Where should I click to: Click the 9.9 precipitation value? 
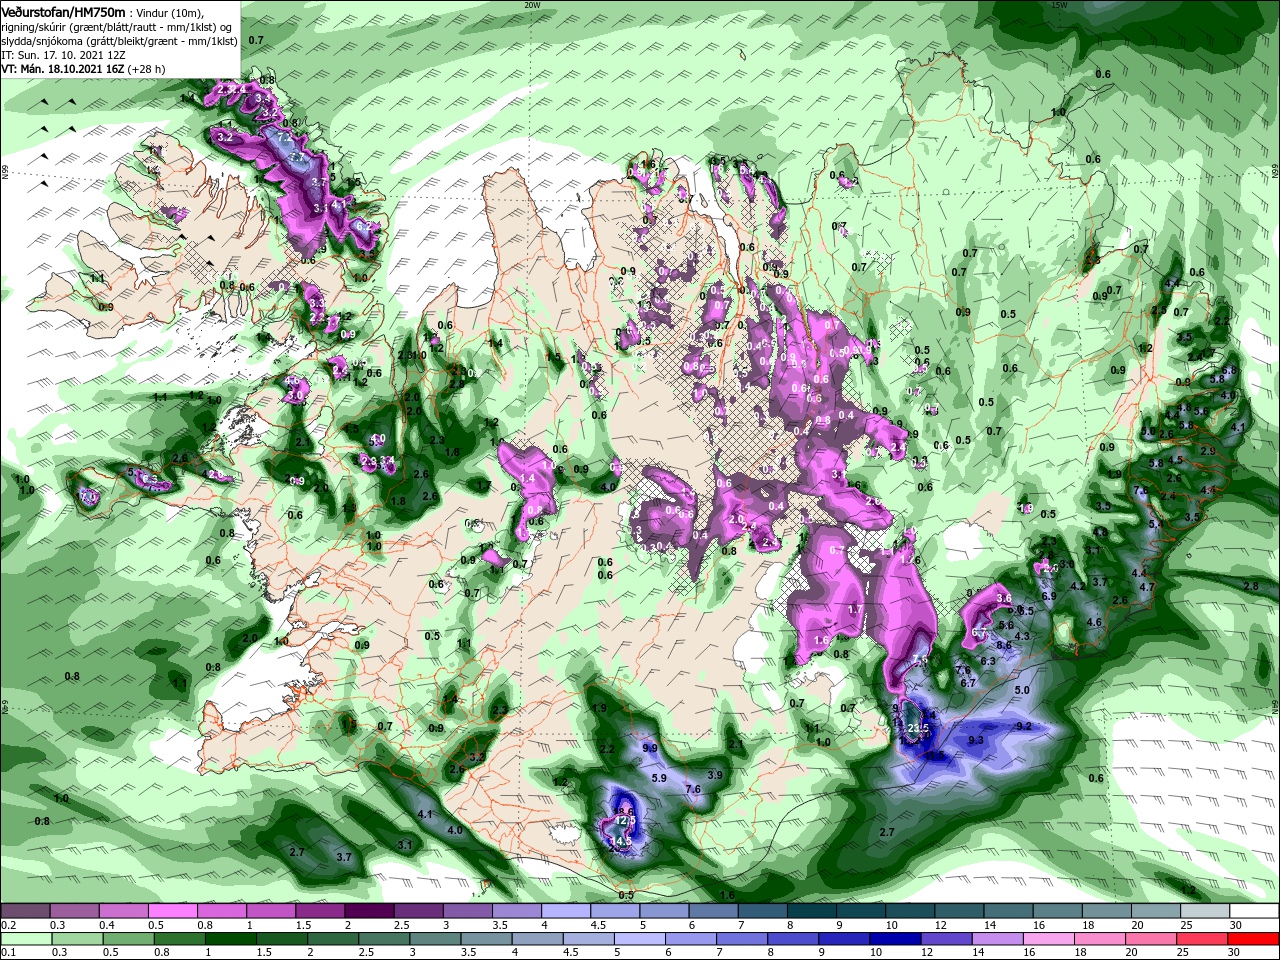(x=650, y=748)
